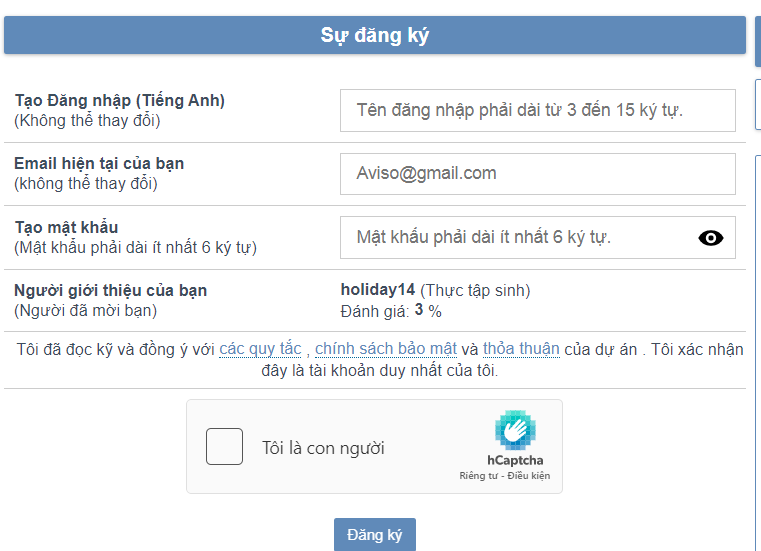Open the hCaptcha "Điều kiện" terms link
The image size is (761, 551).
point(530,476)
